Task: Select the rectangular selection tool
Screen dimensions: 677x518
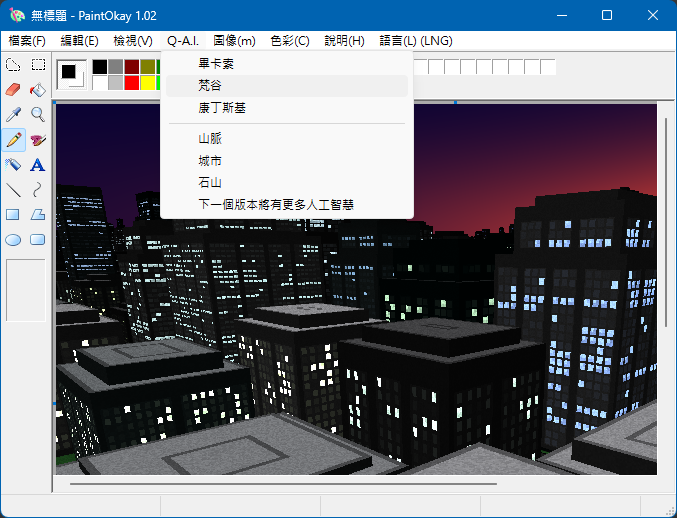Action: 38,65
